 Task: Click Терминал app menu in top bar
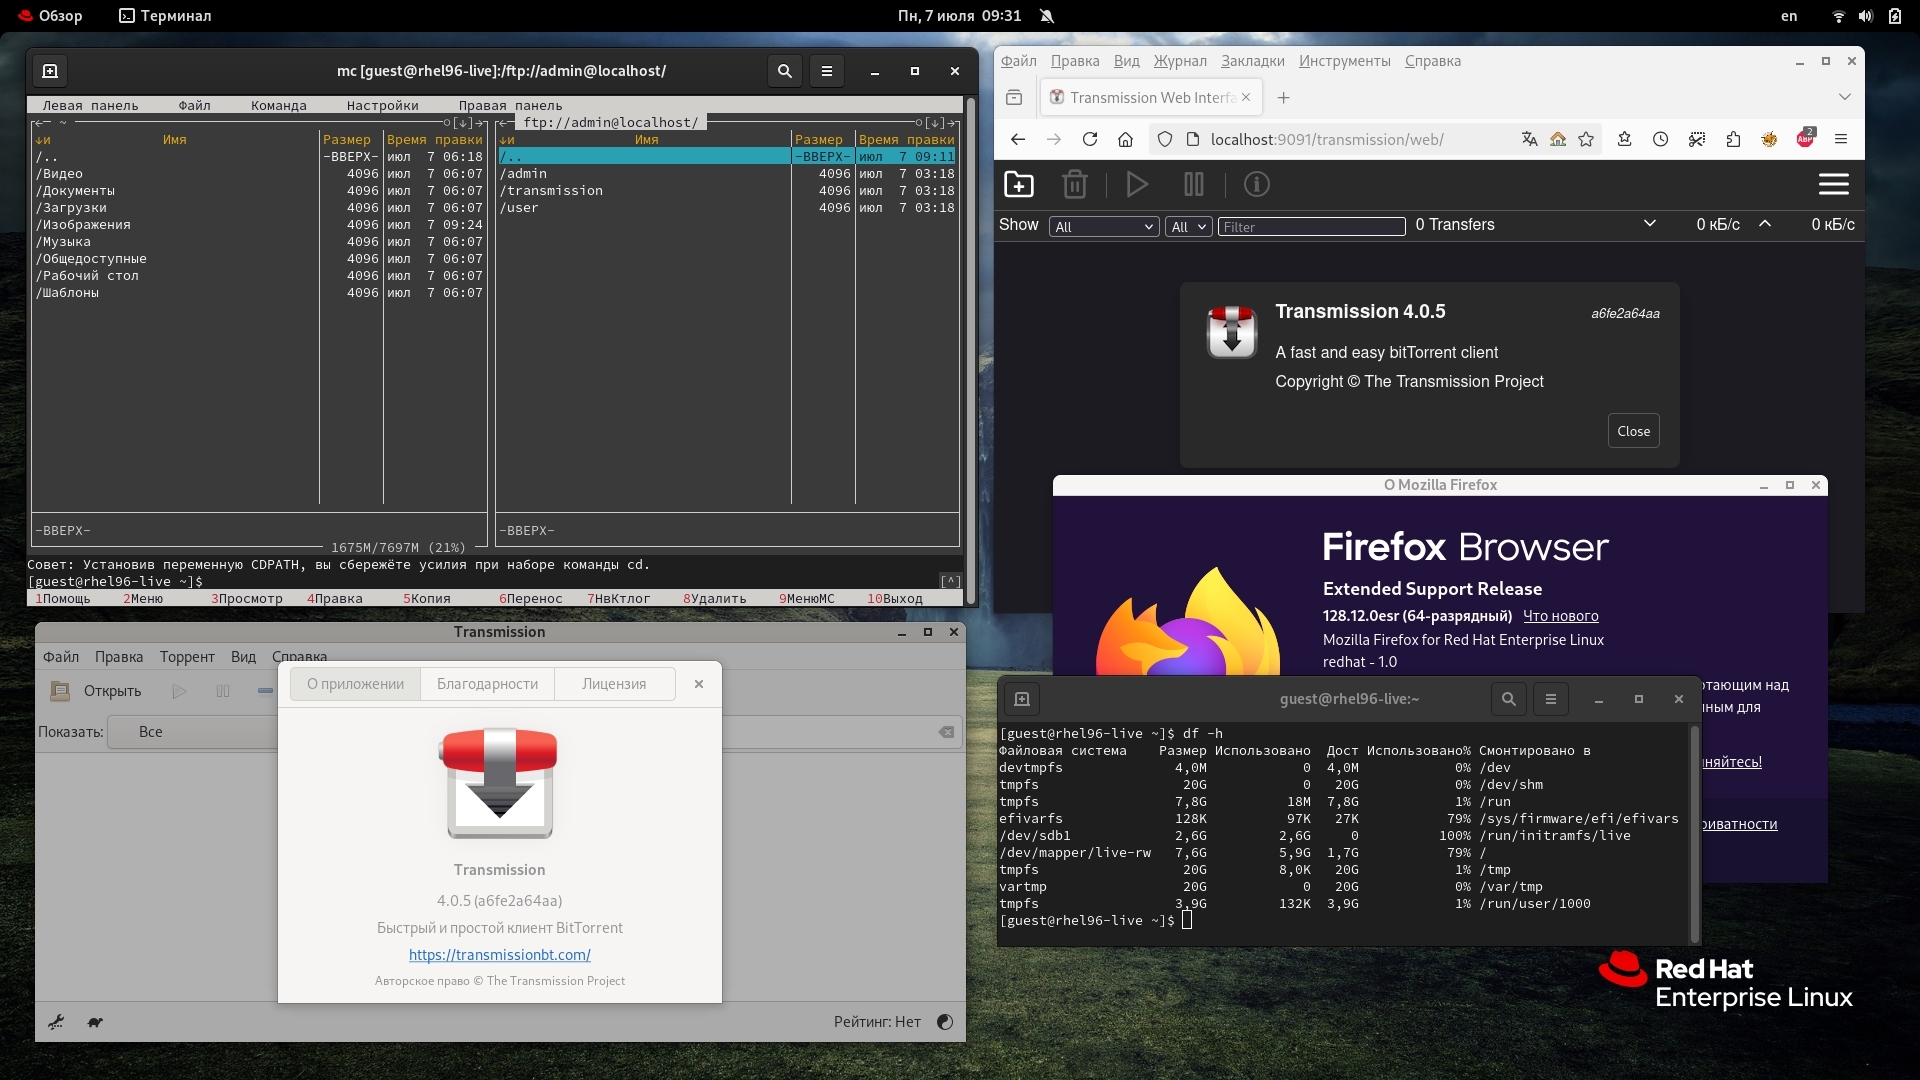point(165,16)
